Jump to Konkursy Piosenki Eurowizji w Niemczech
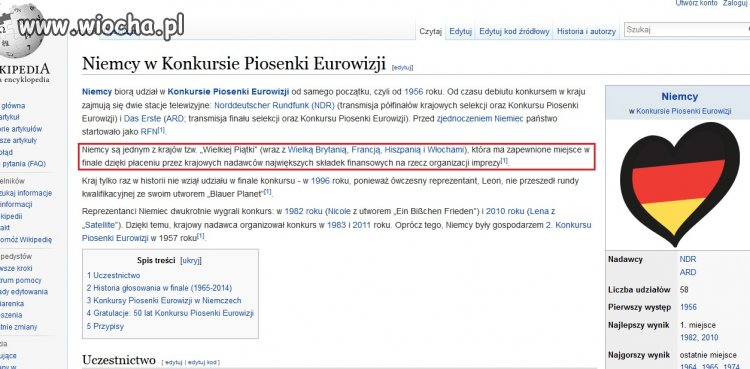The height and width of the screenshot is (369, 750). (164, 301)
